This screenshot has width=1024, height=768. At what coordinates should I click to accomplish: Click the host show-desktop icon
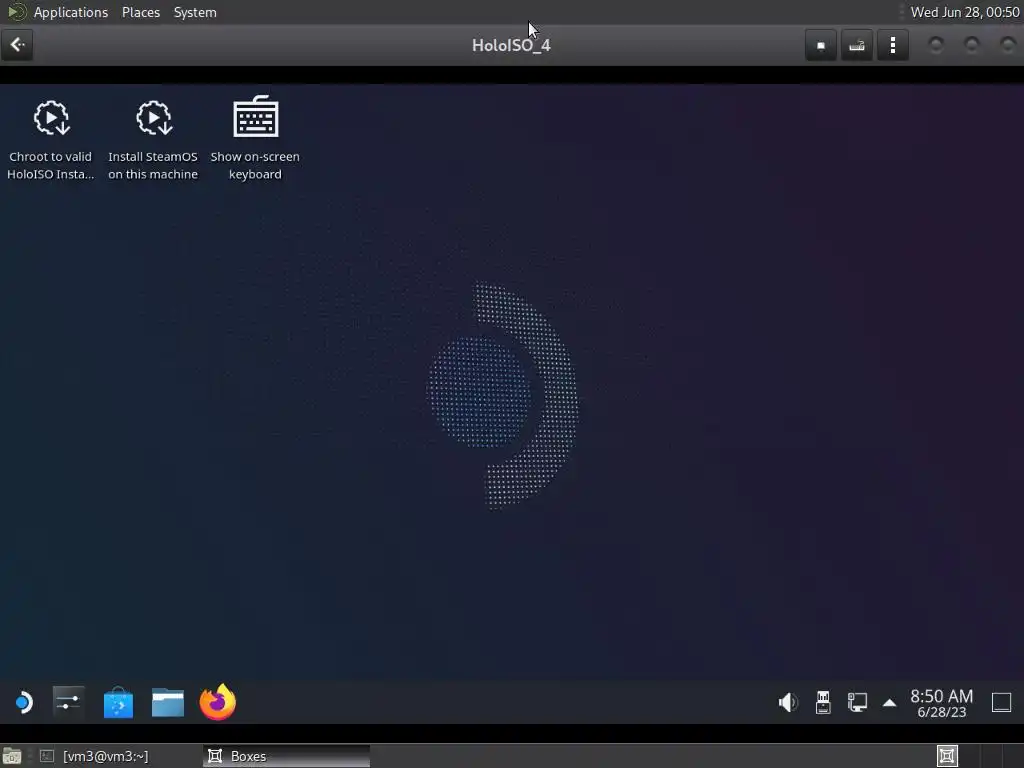pos(12,756)
